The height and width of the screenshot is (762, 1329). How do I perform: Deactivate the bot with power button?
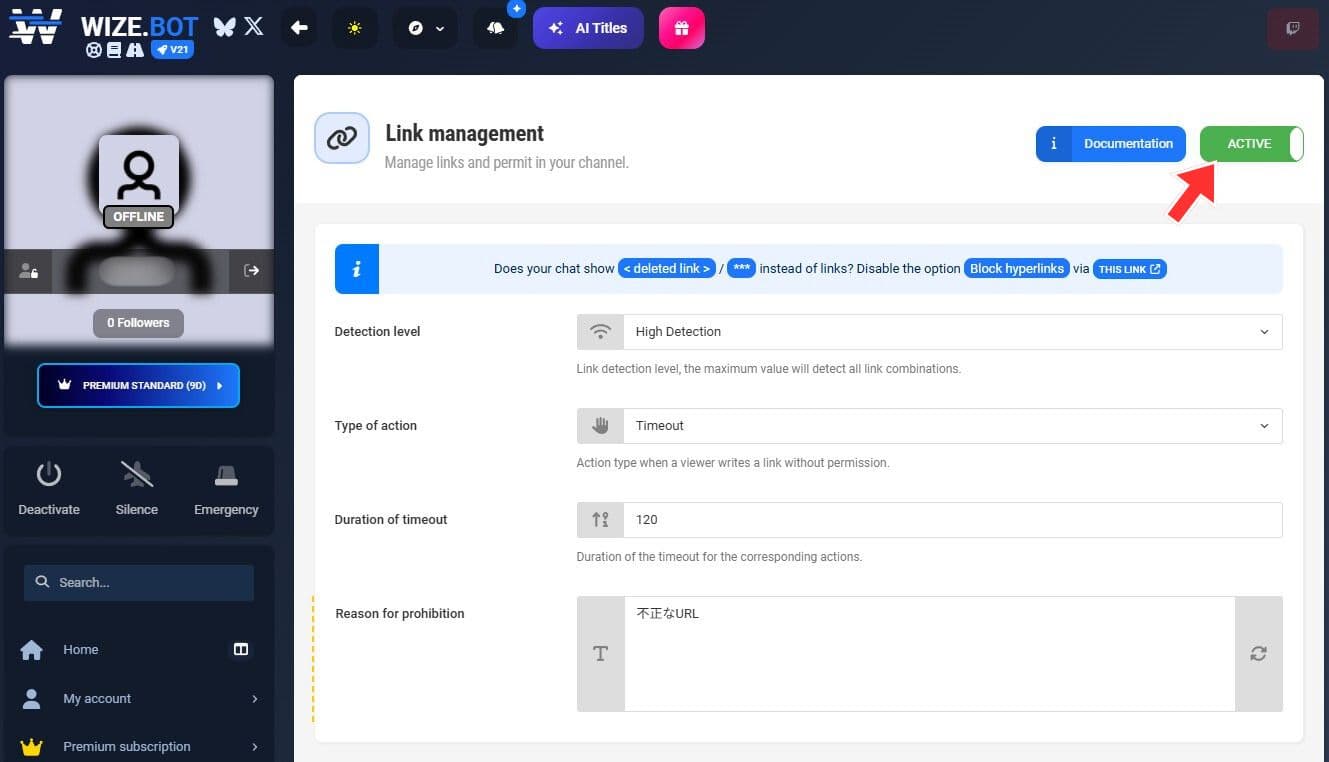(49, 488)
